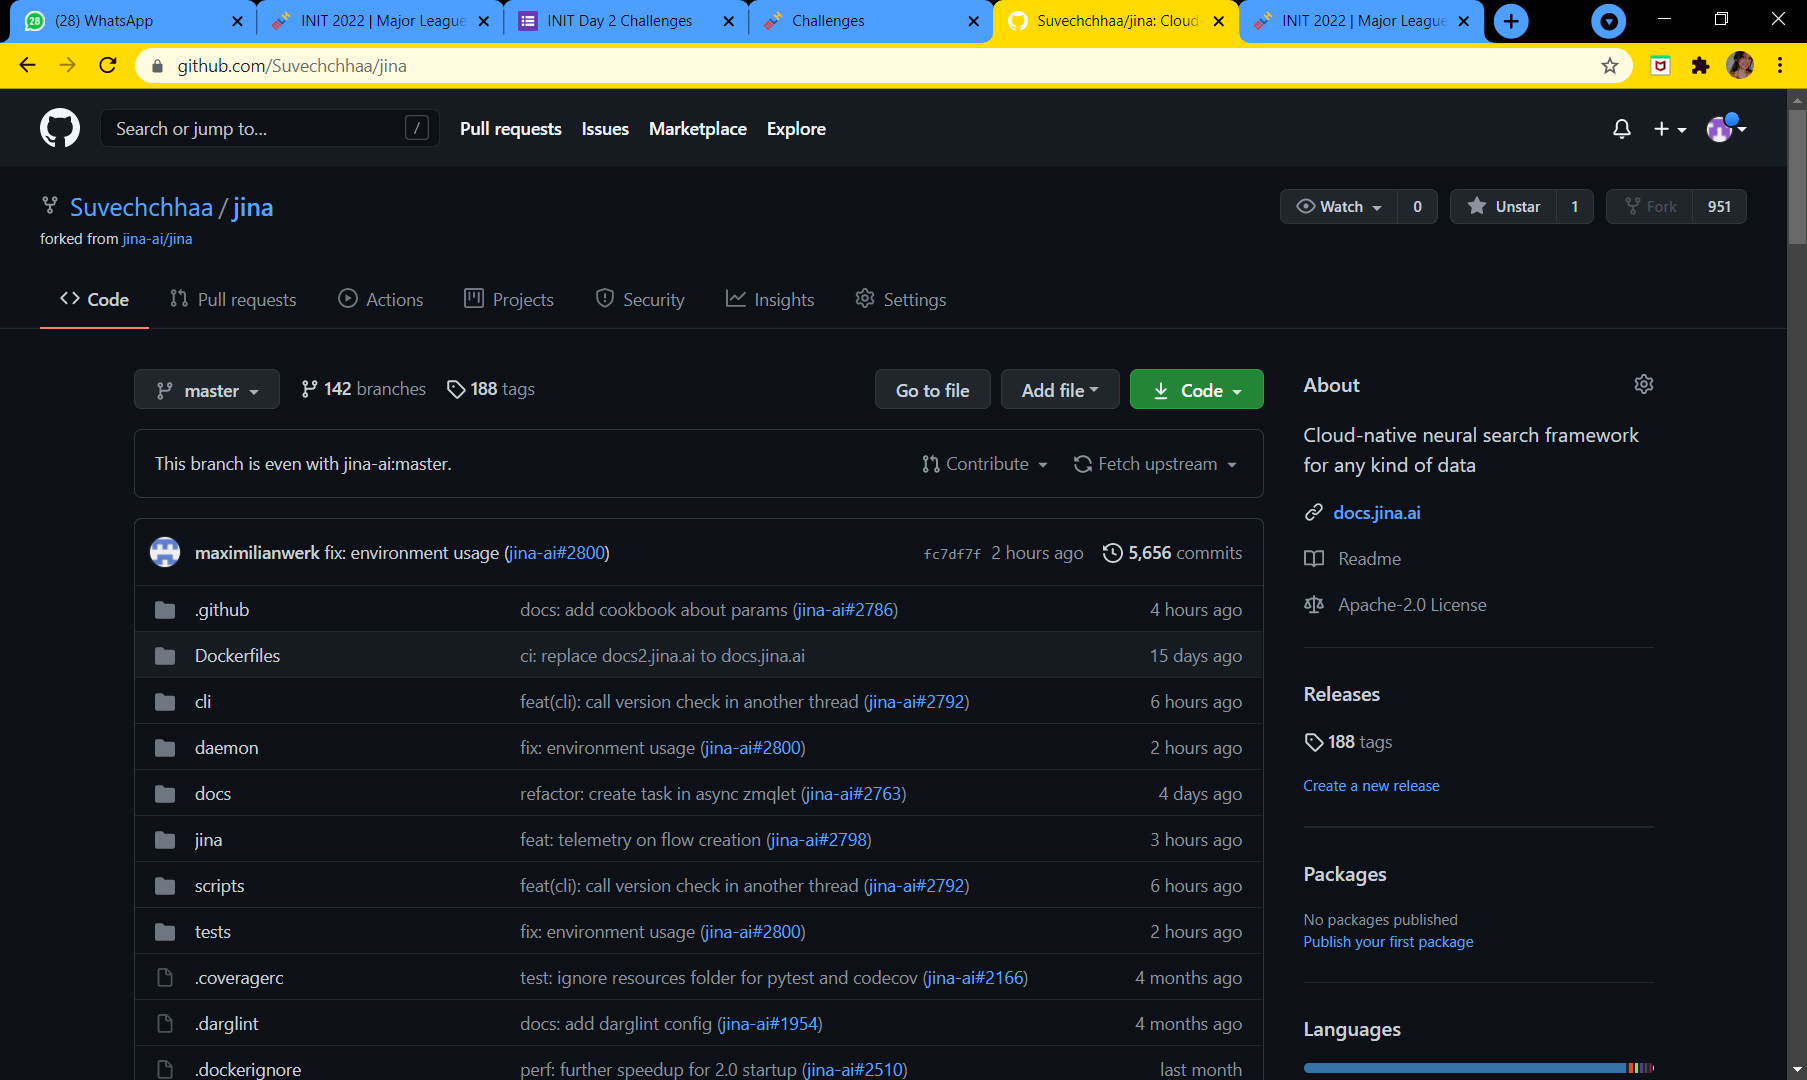Viewport: 1807px width, 1080px height.
Task: Switch to the Code tab
Action: [x=94, y=300]
